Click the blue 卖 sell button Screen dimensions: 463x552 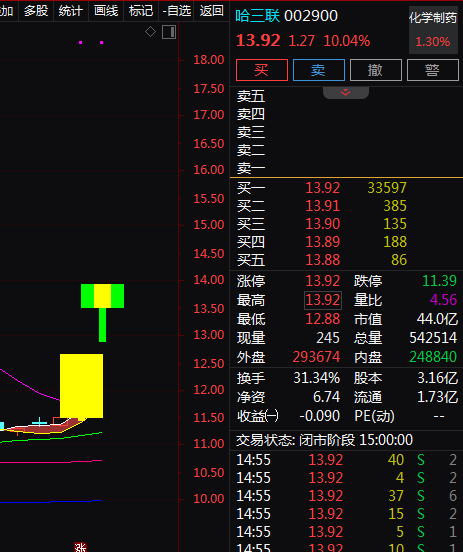coord(319,70)
